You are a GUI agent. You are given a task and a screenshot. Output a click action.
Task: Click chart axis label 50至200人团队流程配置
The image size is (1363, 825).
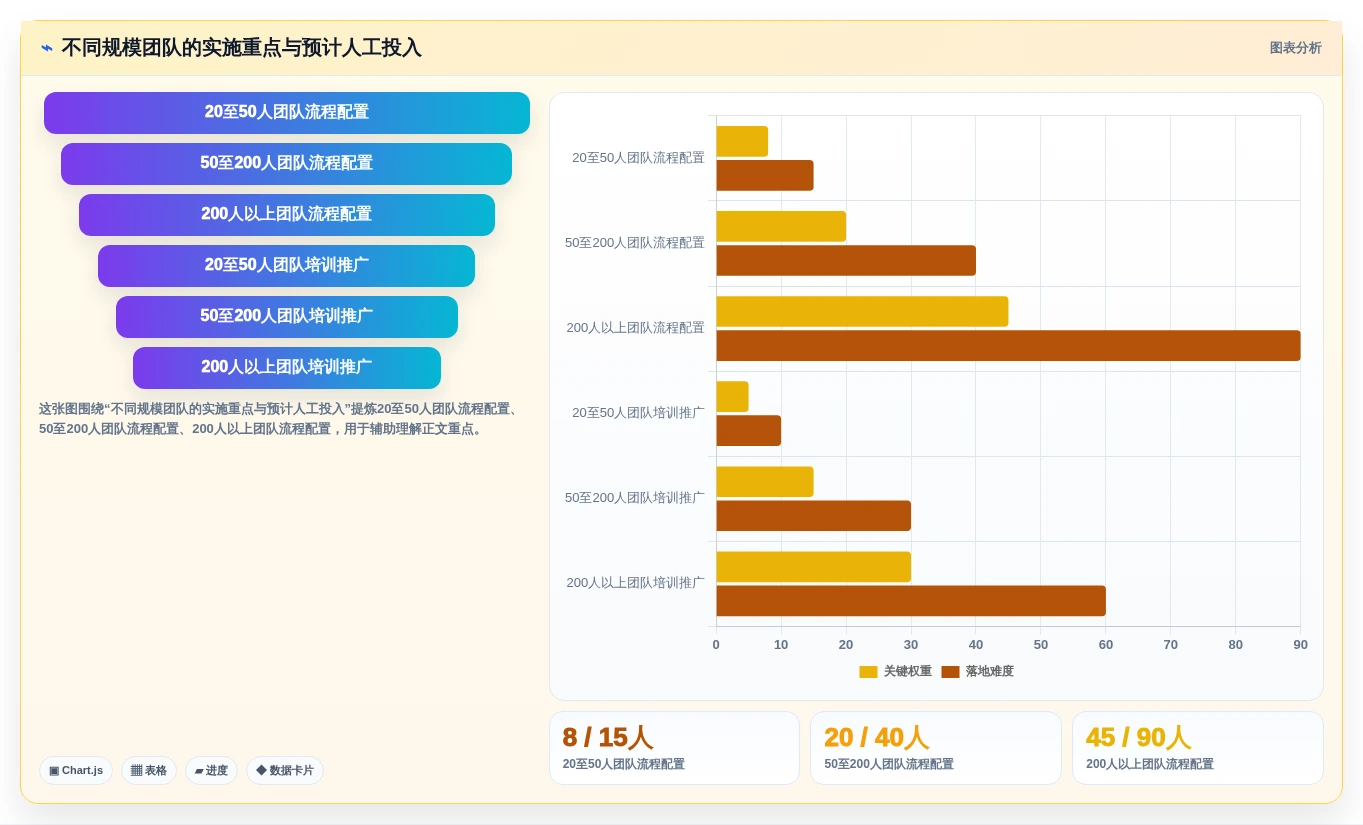[x=635, y=243]
